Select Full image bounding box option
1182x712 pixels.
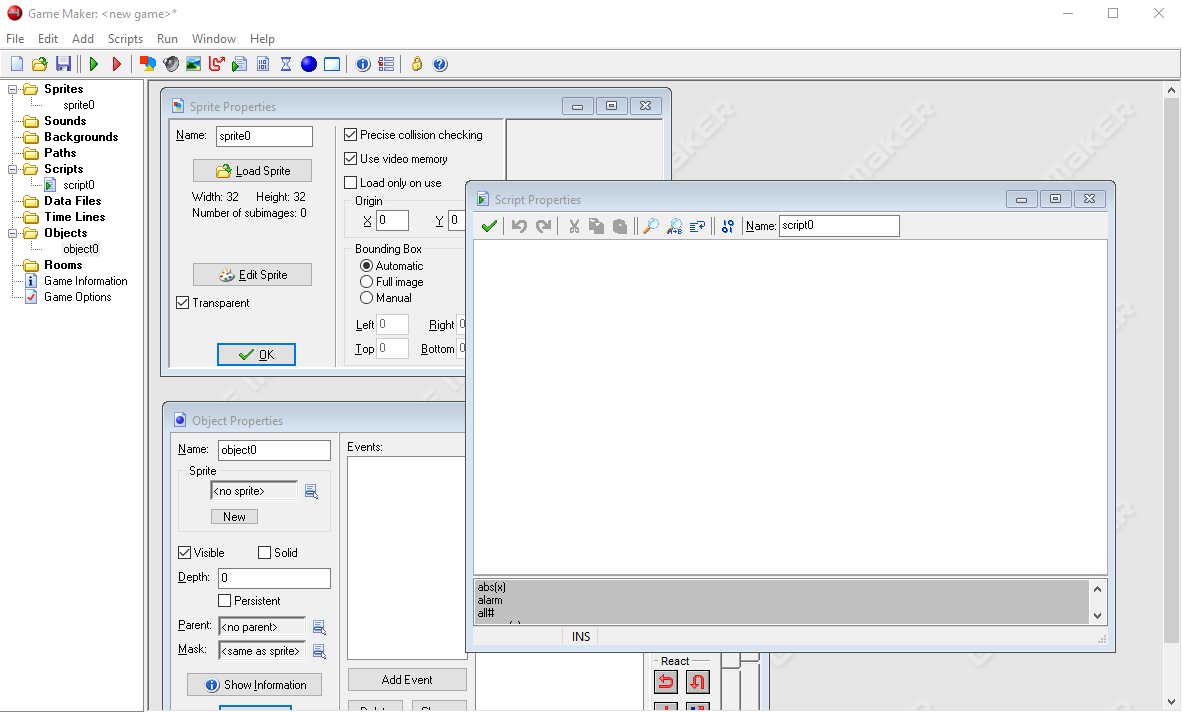tap(366, 282)
